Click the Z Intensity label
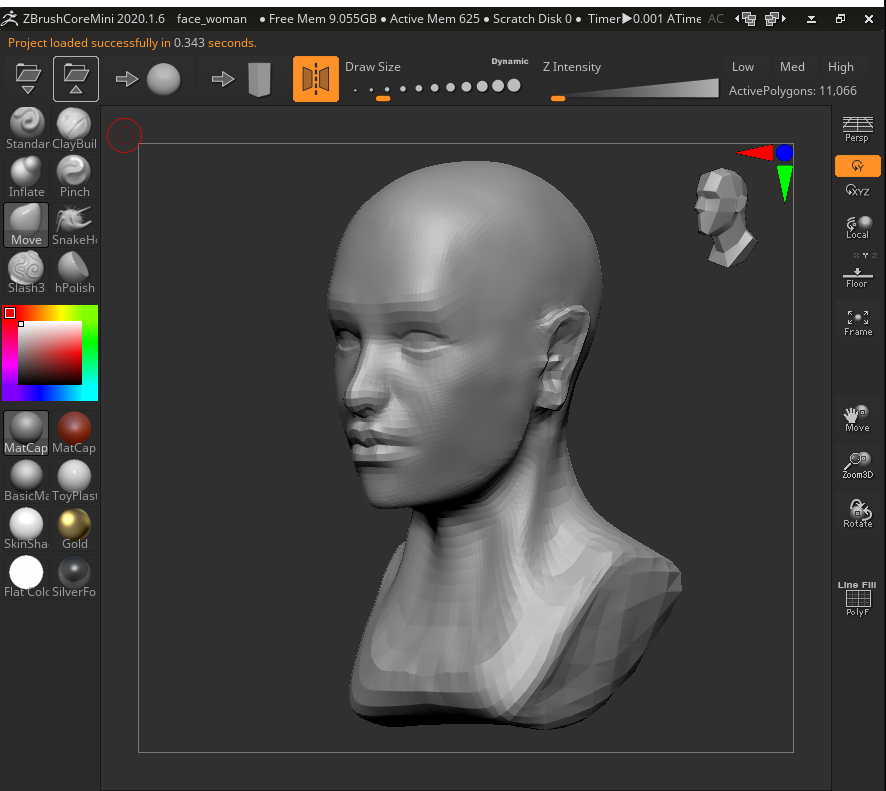The width and height of the screenshot is (886, 791). (572, 67)
